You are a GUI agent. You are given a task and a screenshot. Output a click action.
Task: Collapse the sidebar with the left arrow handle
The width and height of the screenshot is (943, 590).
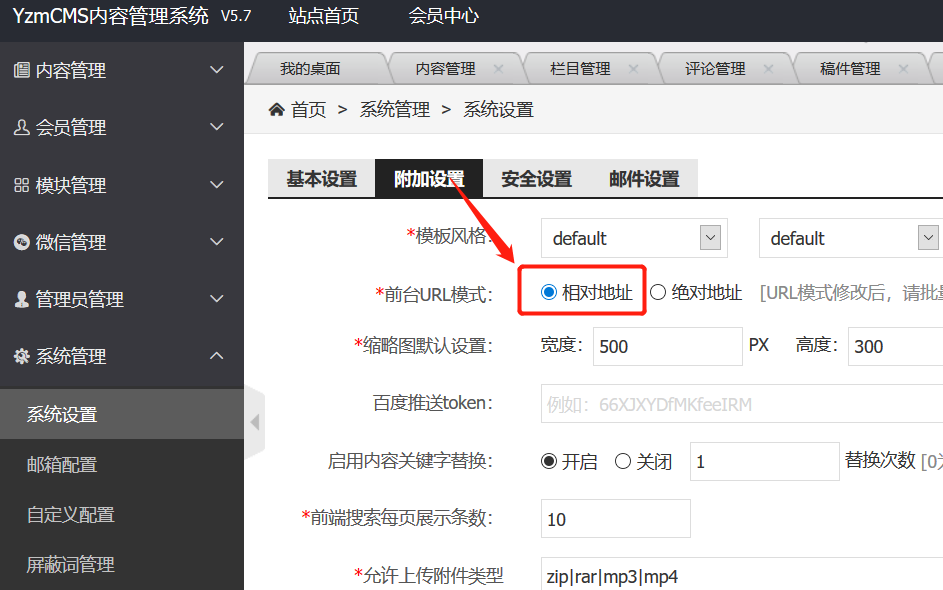pyautogui.click(x=254, y=422)
